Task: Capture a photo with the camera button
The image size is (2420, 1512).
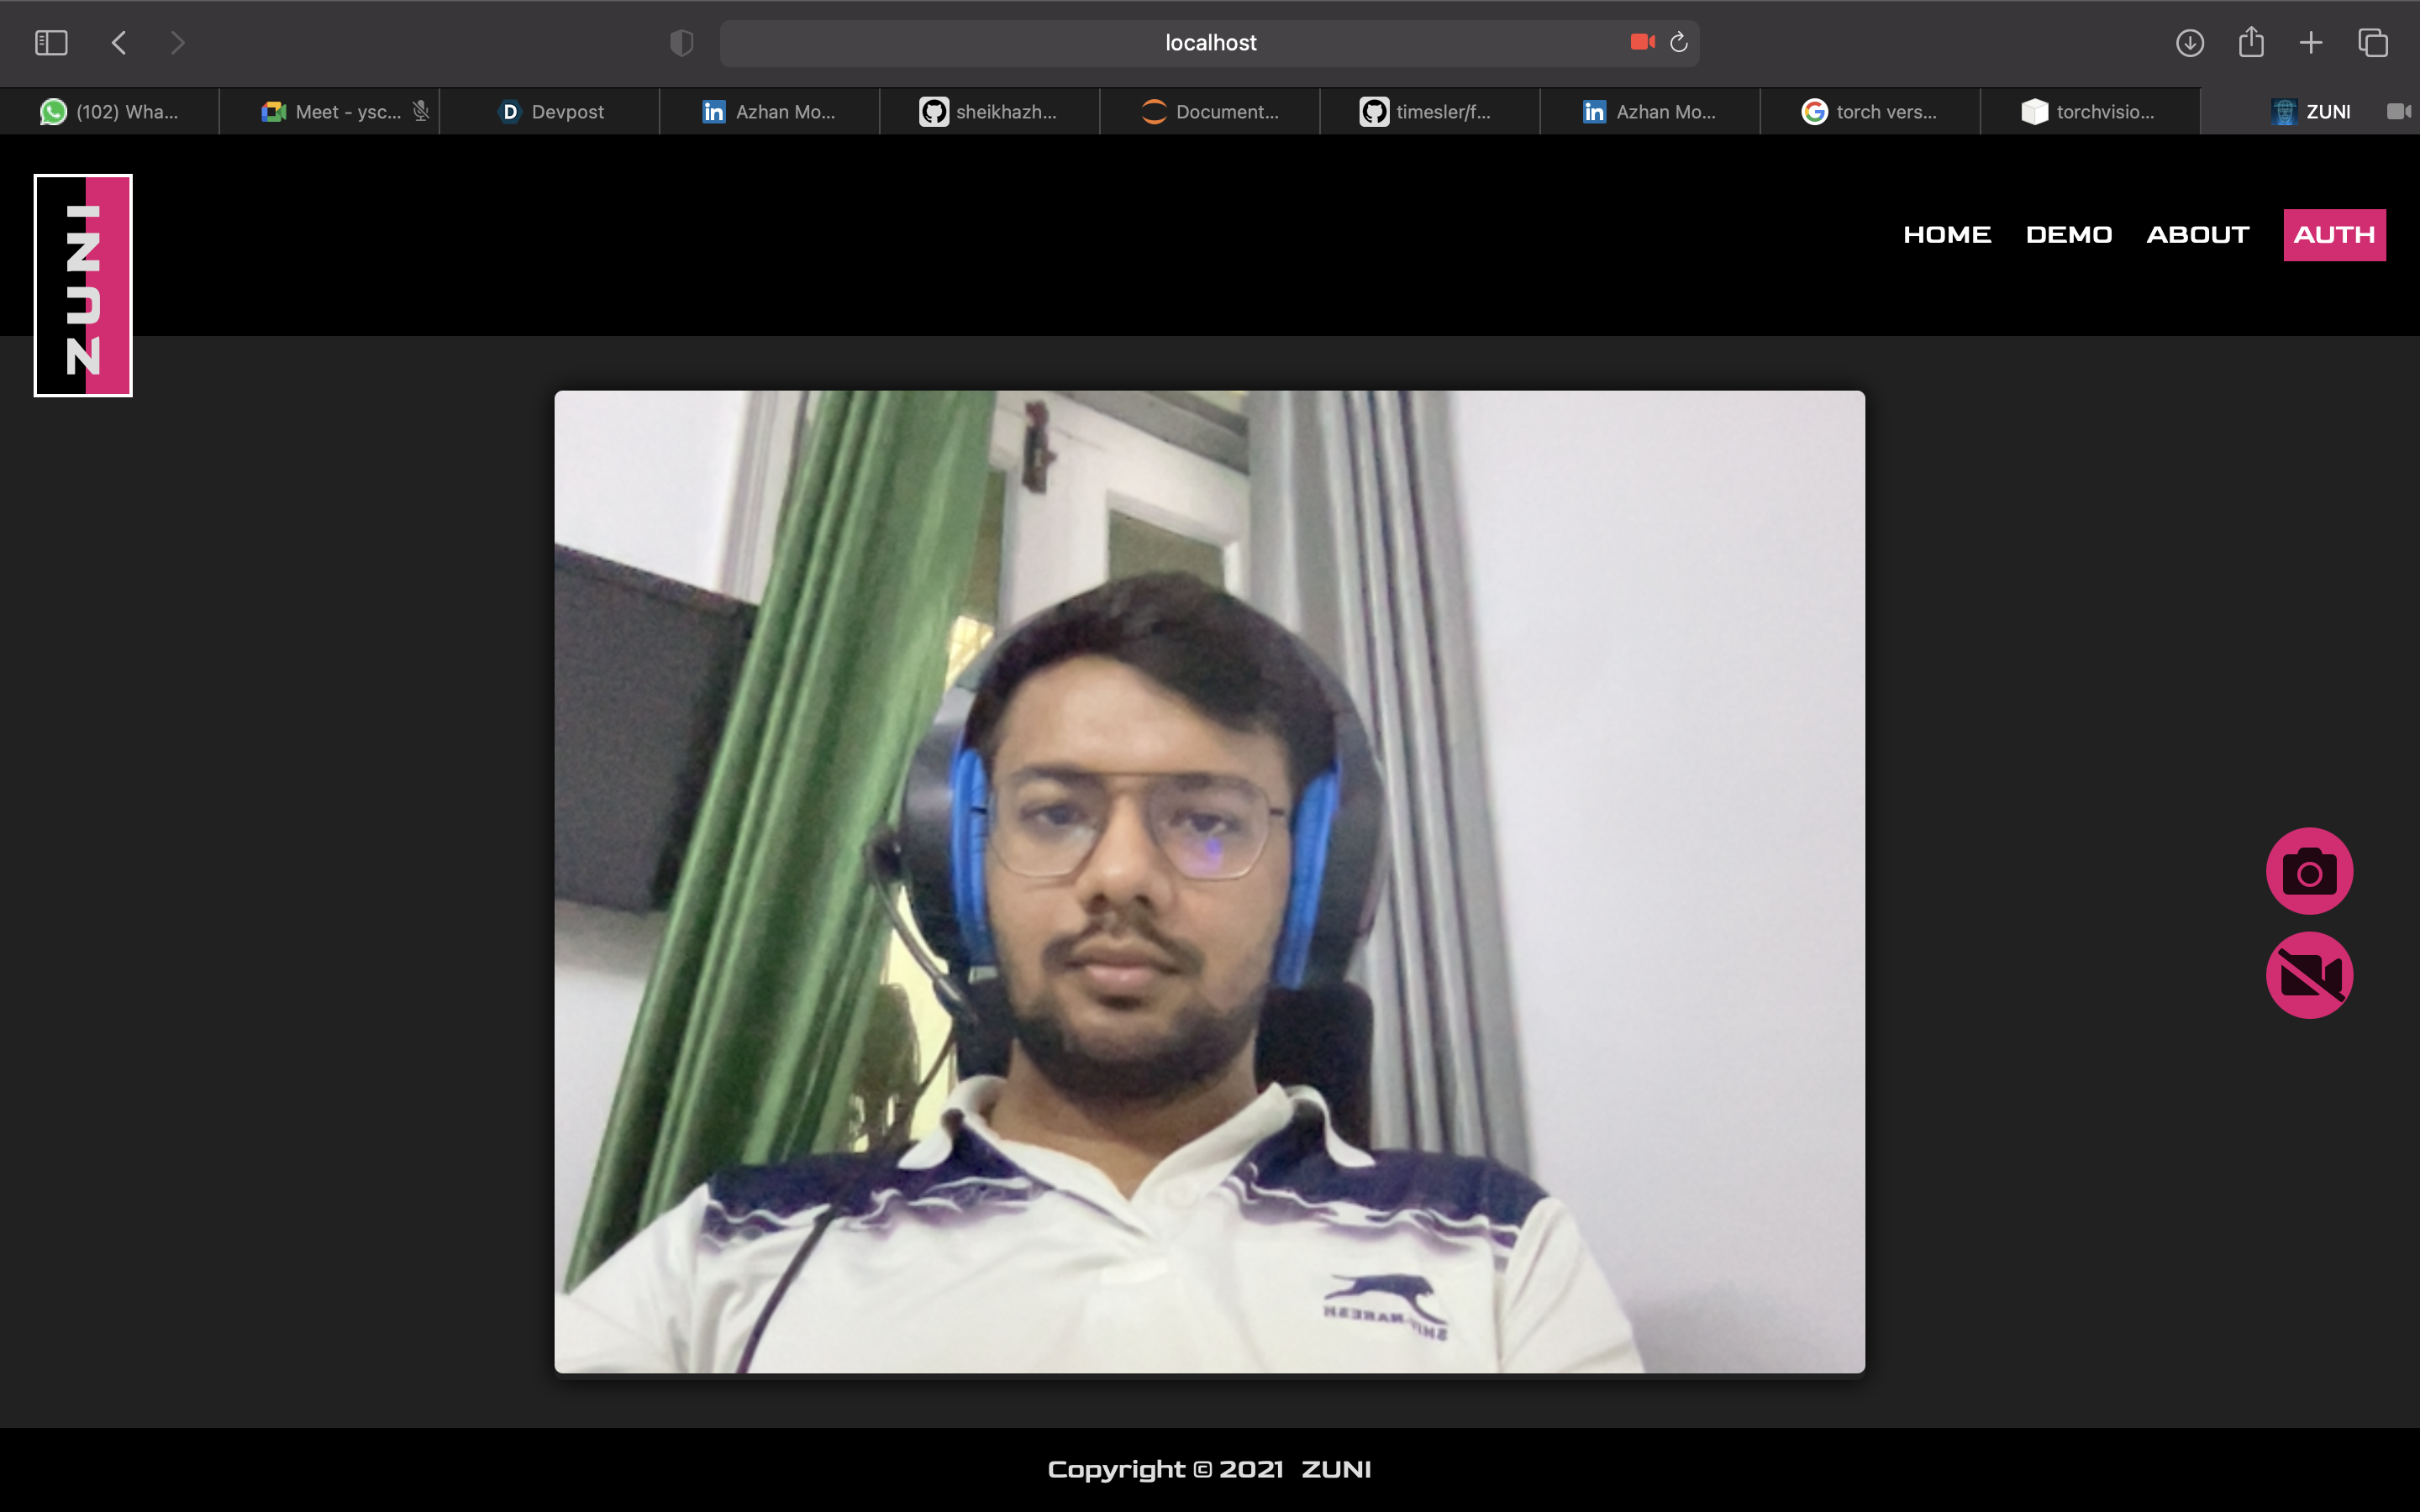Action: pos(2308,871)
